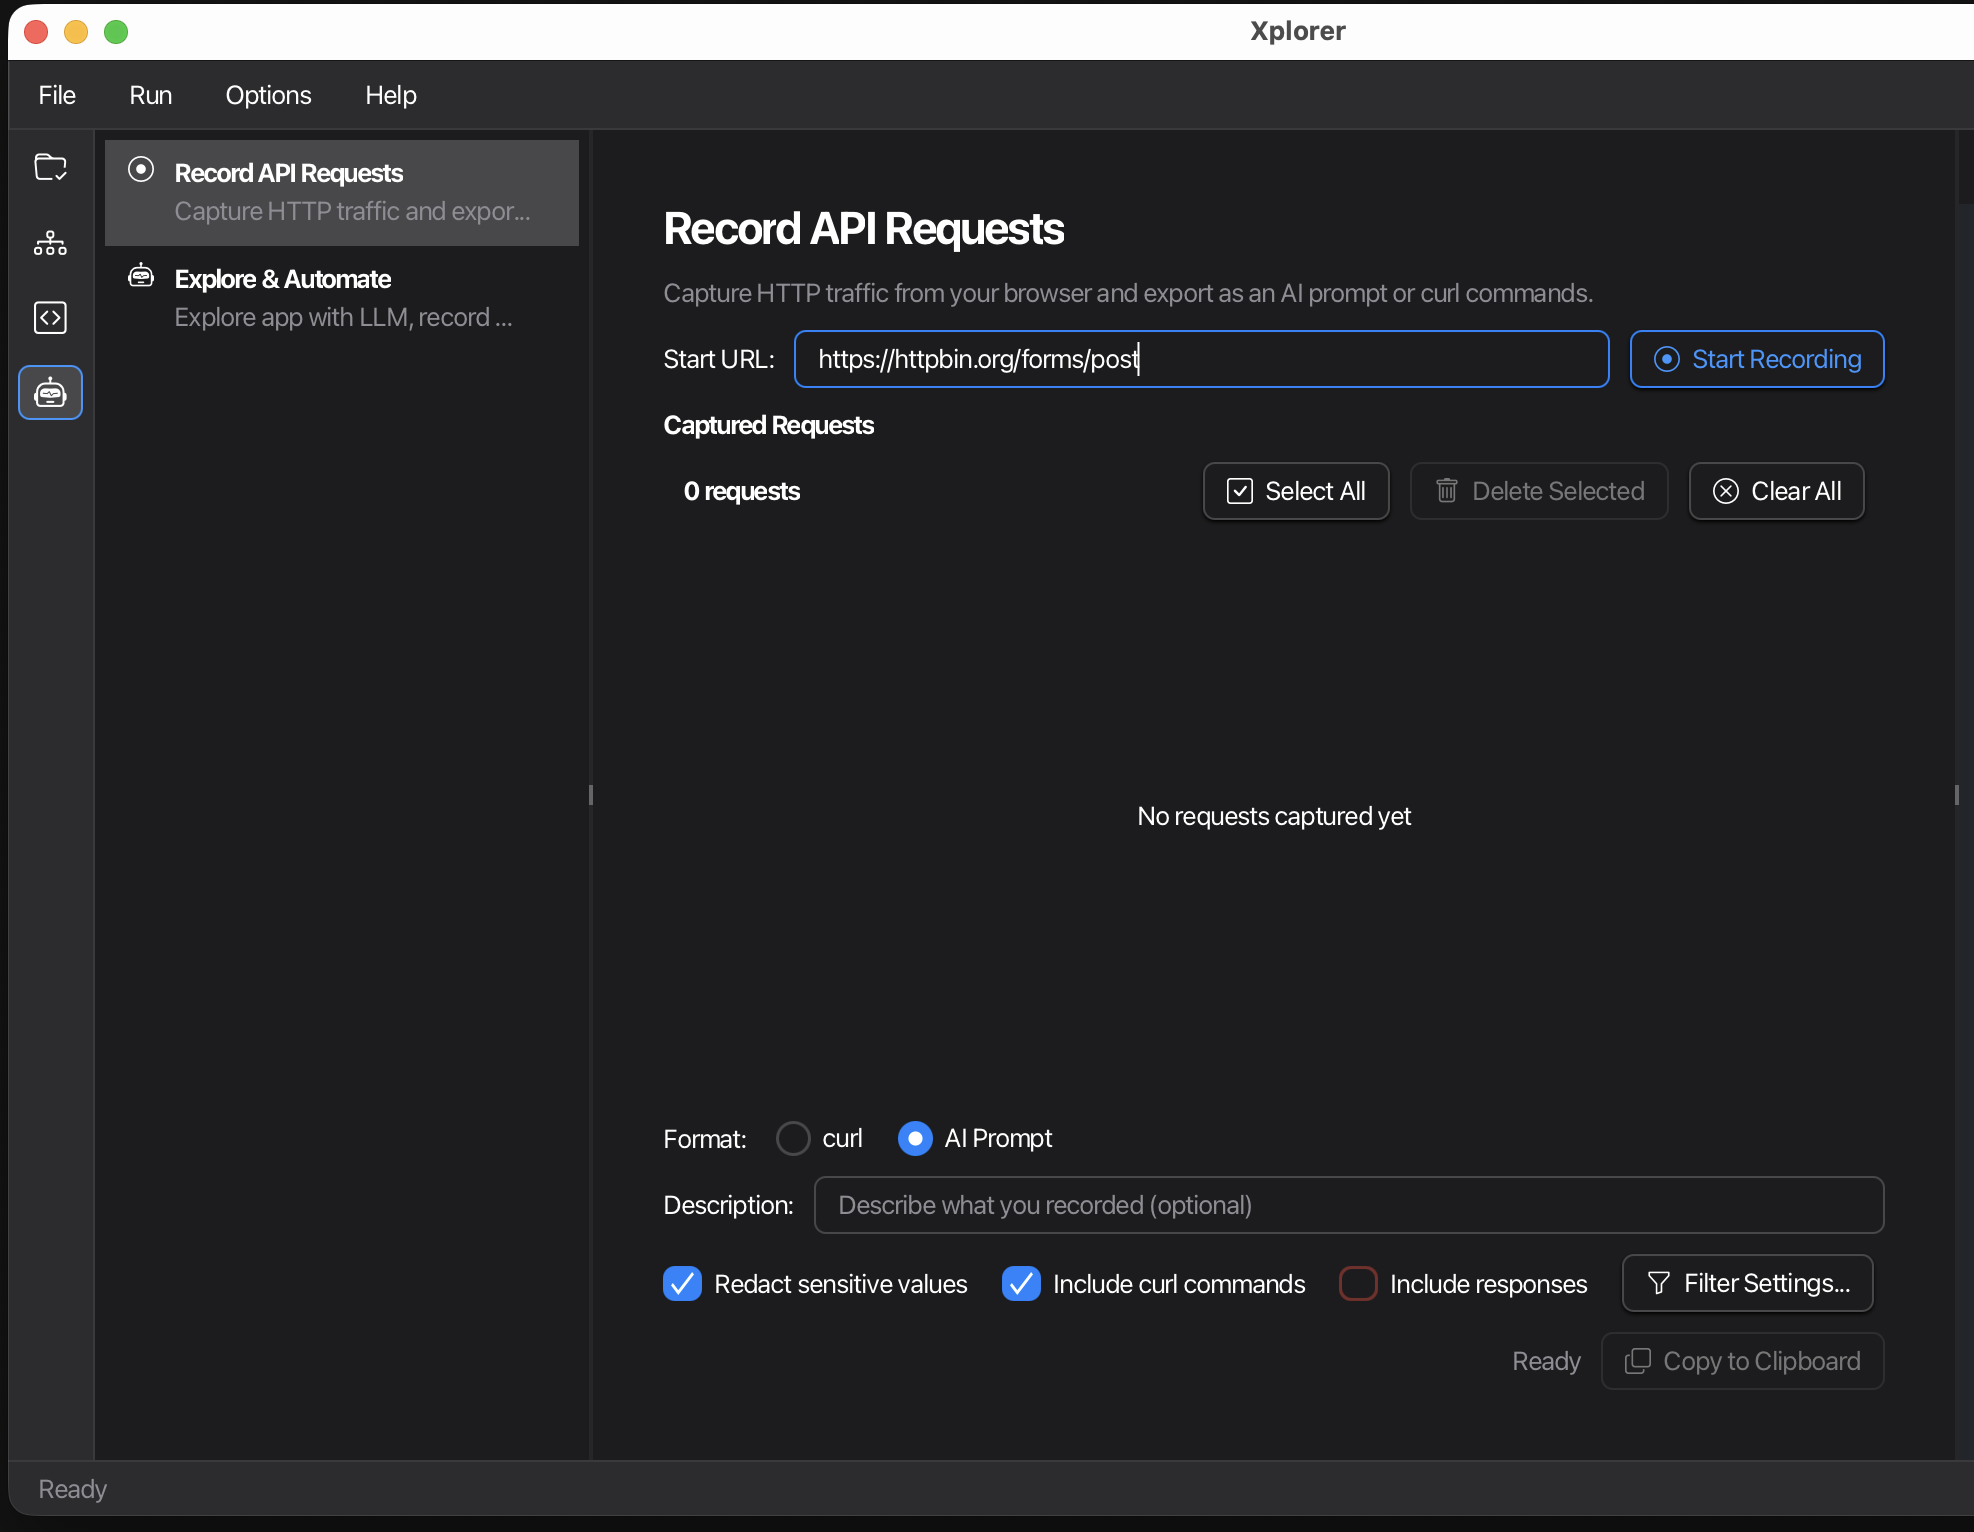Click the robot icon beside Explore & Automate

[x=141, y=276]
